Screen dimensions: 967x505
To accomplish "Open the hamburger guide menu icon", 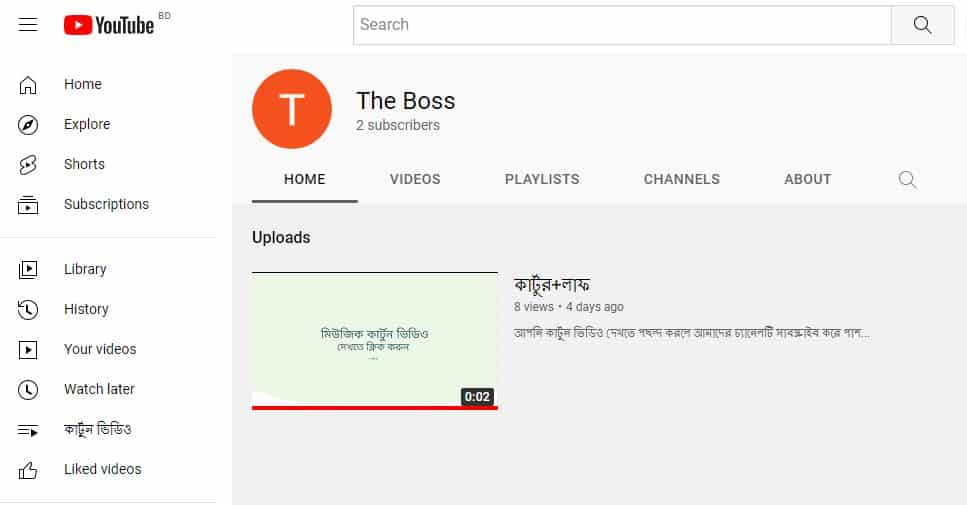I will (28, 25).
